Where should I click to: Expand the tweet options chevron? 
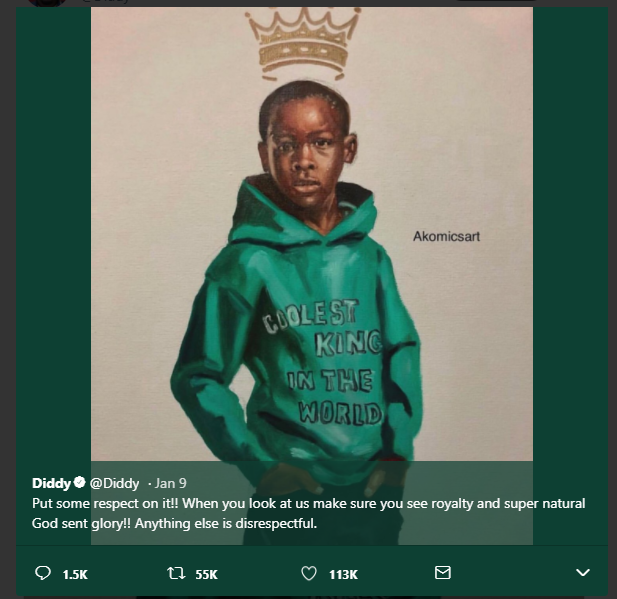click(584, 573)
